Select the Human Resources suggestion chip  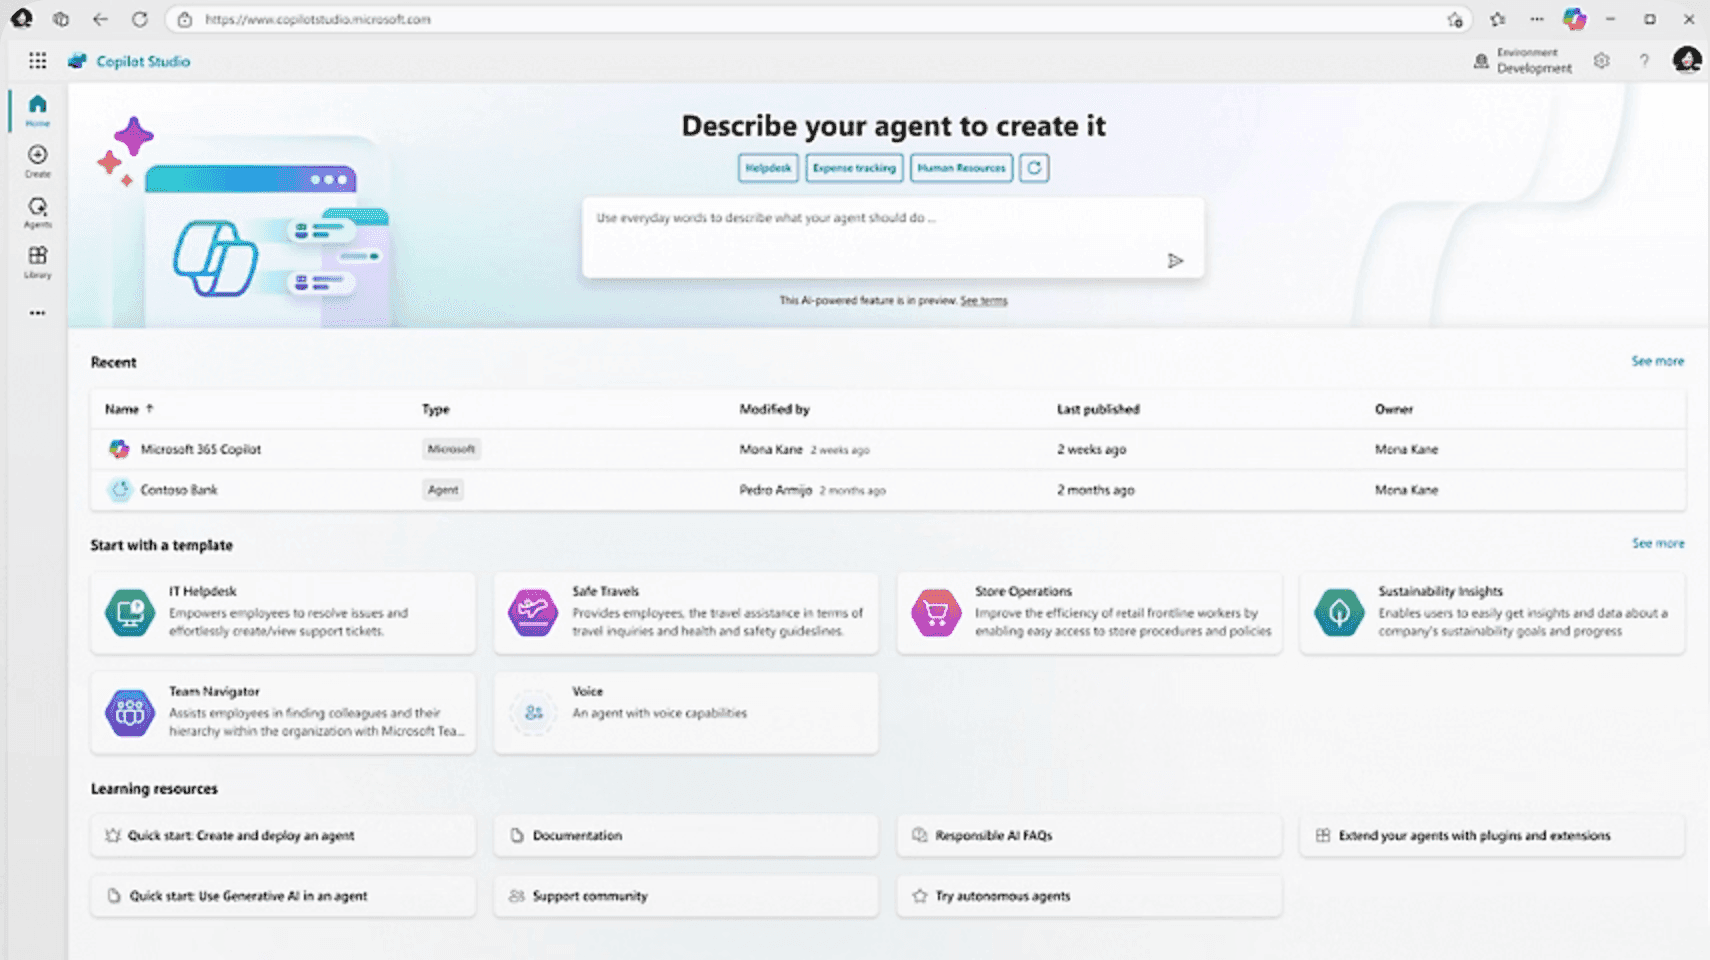[961, 168]
